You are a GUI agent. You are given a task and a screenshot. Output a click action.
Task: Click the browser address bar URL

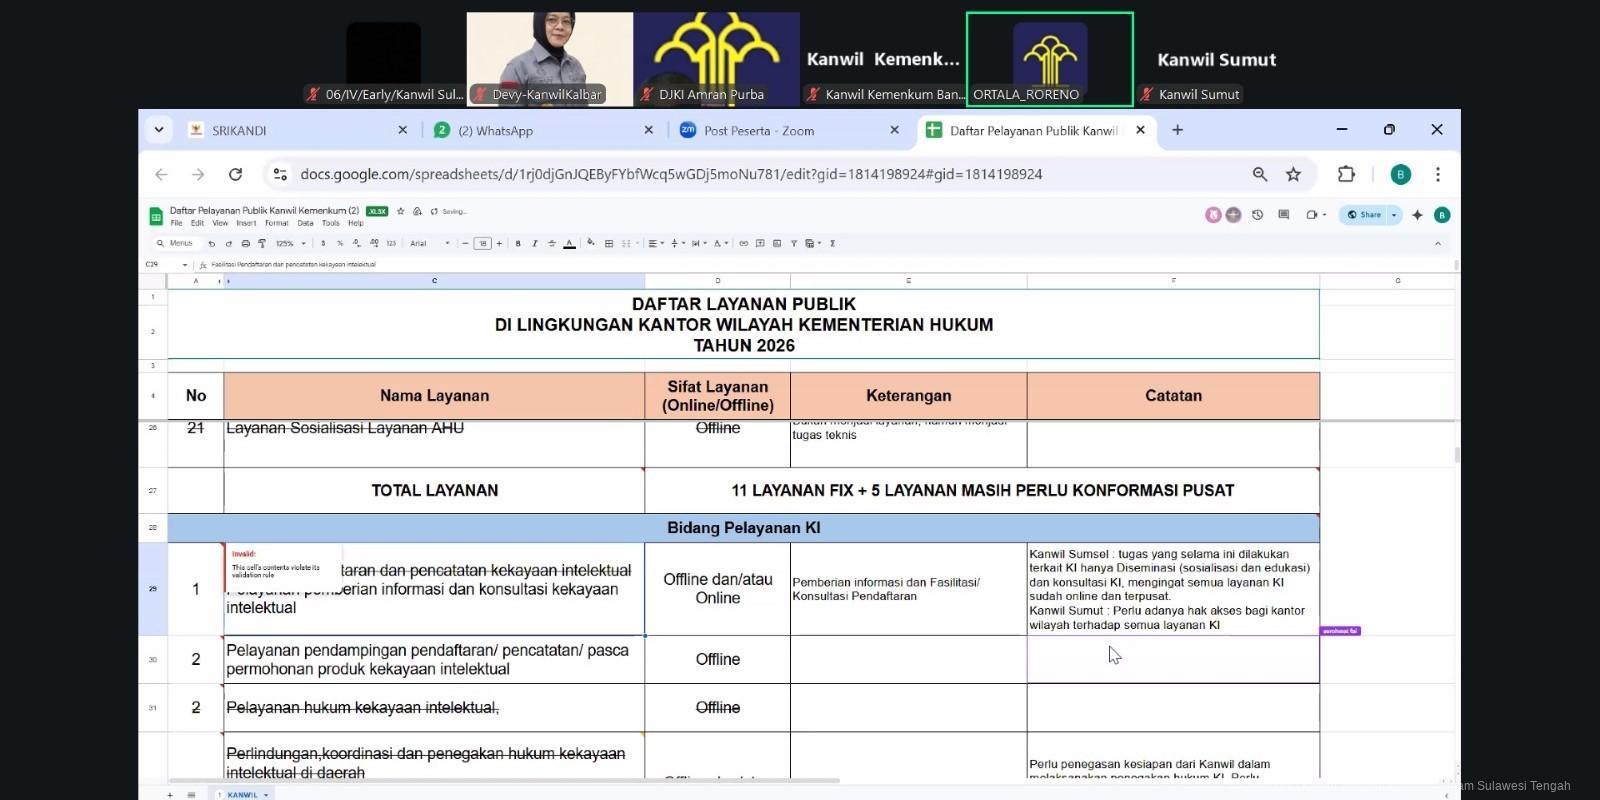[670, 174]
